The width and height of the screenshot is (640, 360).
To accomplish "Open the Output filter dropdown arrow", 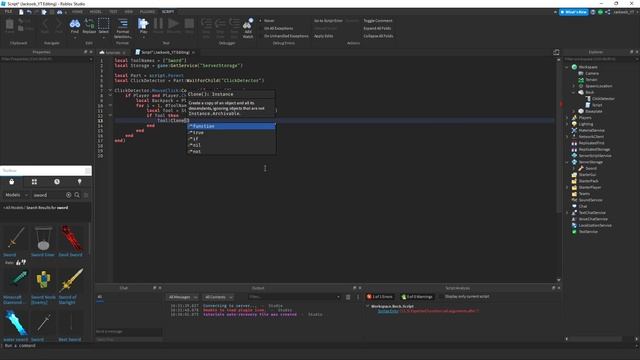I will [x=338, y=297].
